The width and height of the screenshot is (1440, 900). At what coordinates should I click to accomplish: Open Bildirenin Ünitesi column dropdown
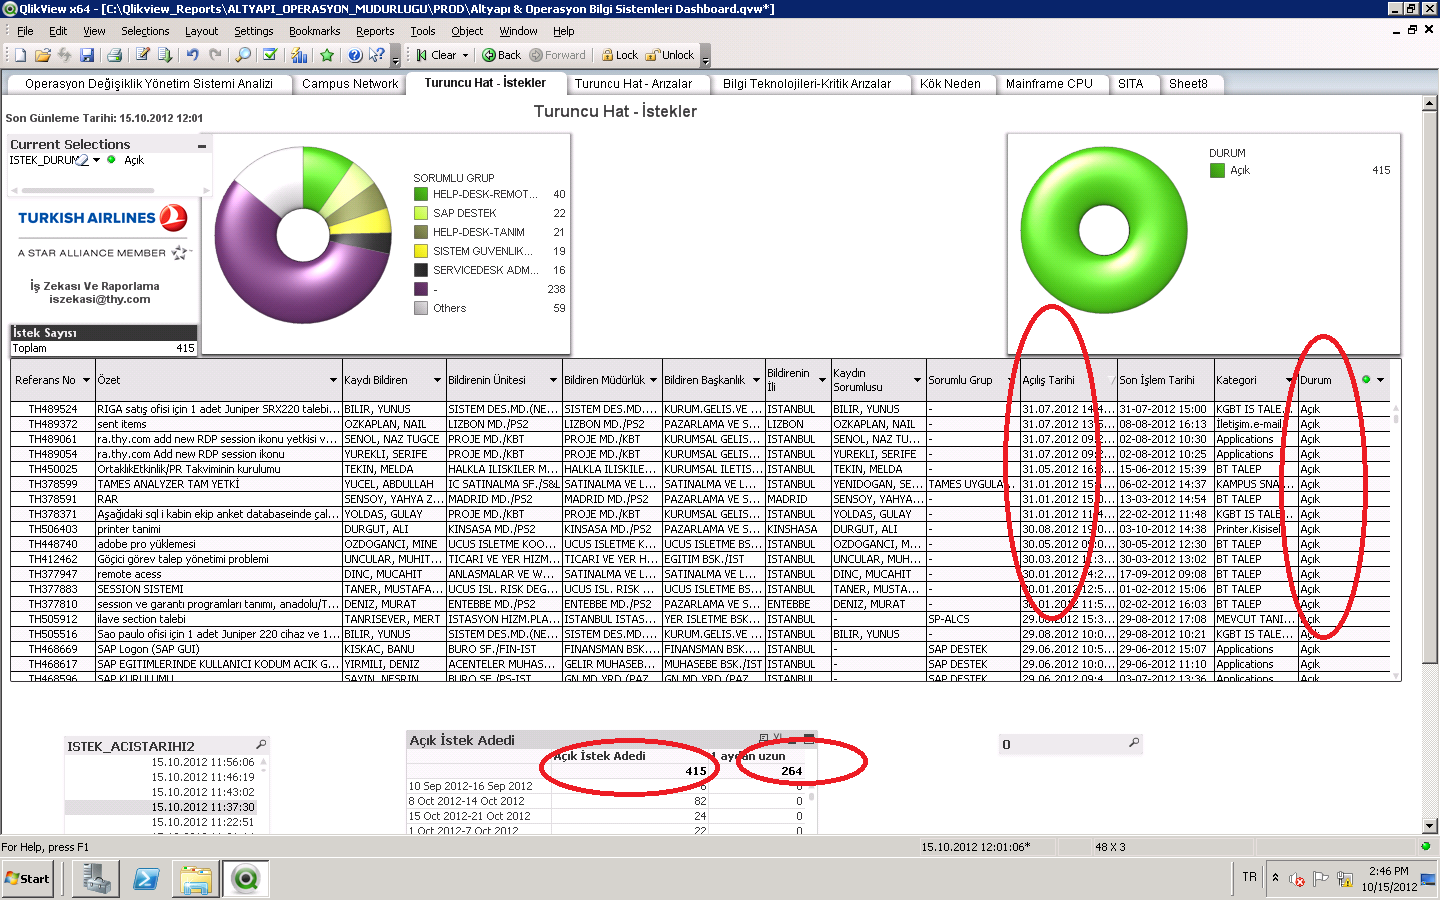[553, 380]
